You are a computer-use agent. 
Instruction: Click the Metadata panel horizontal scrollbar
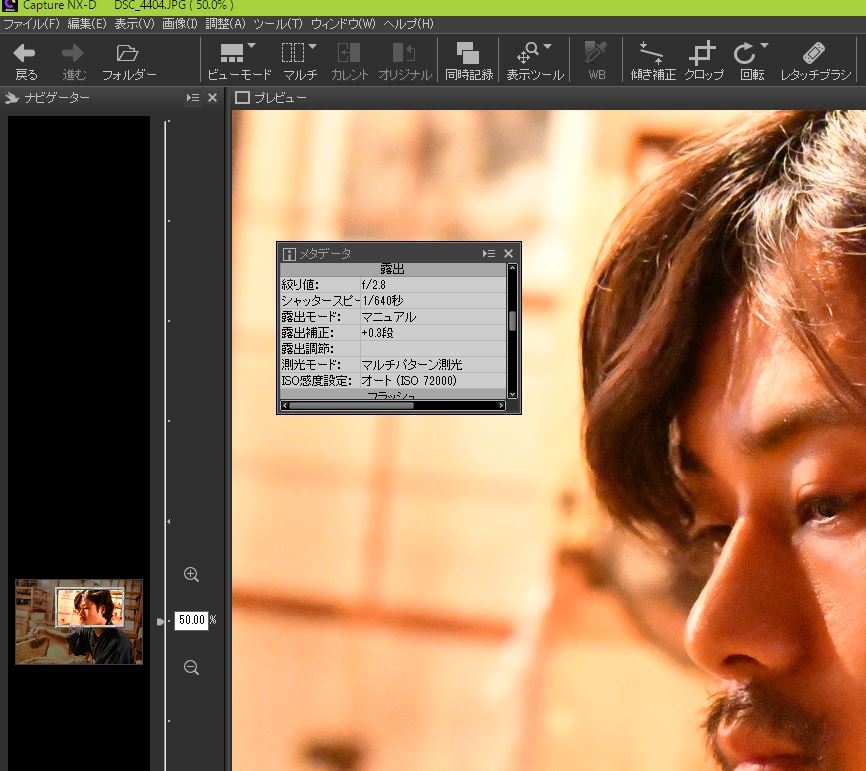351,406
